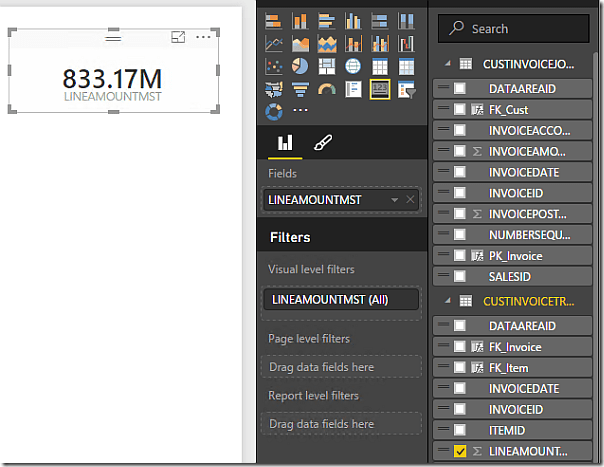This screenshot has height=467, width=604.
Task: Select the treemap visualization
Action: tap(327, 66)
